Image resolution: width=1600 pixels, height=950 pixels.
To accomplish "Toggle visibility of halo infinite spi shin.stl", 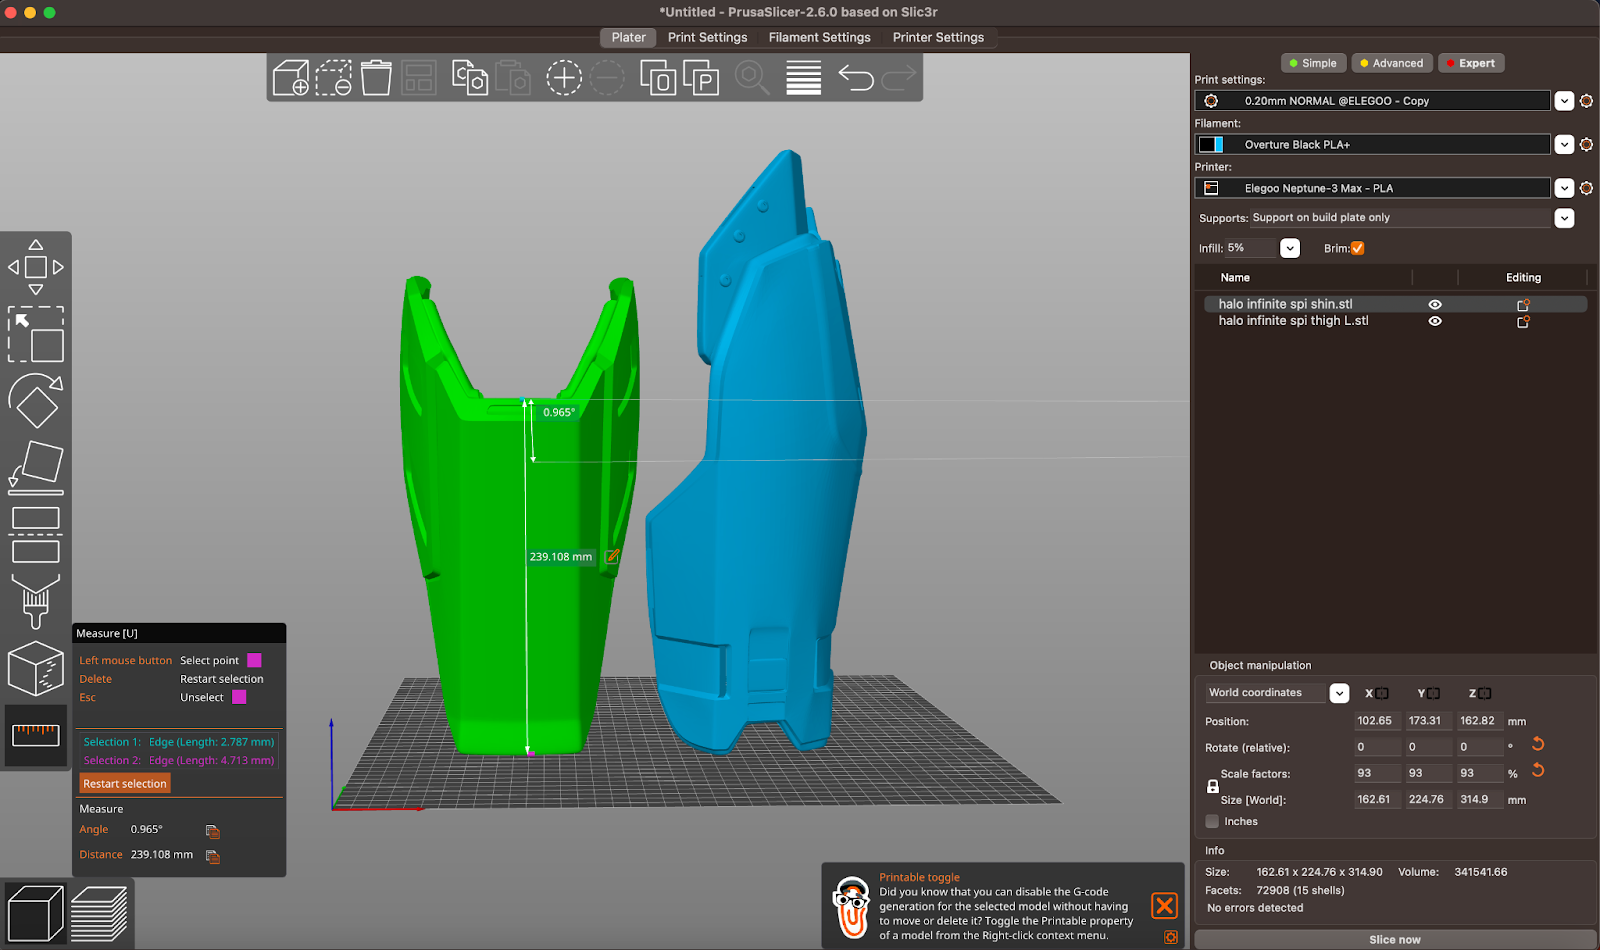I will [x=1435, y=304].
